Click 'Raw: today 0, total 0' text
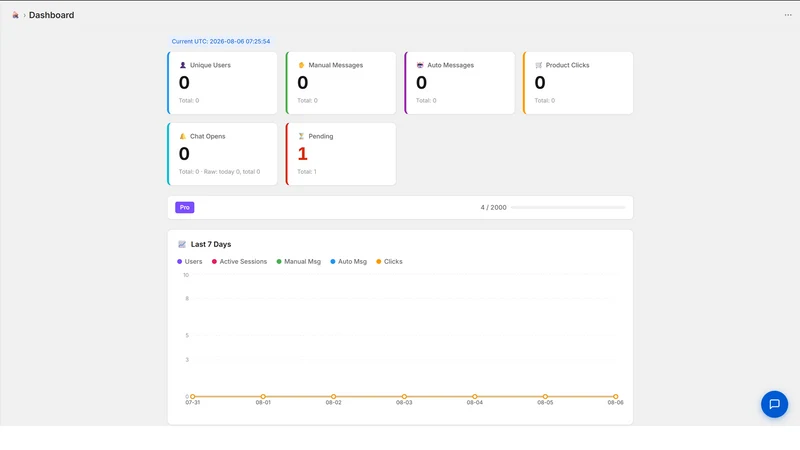 232,172
